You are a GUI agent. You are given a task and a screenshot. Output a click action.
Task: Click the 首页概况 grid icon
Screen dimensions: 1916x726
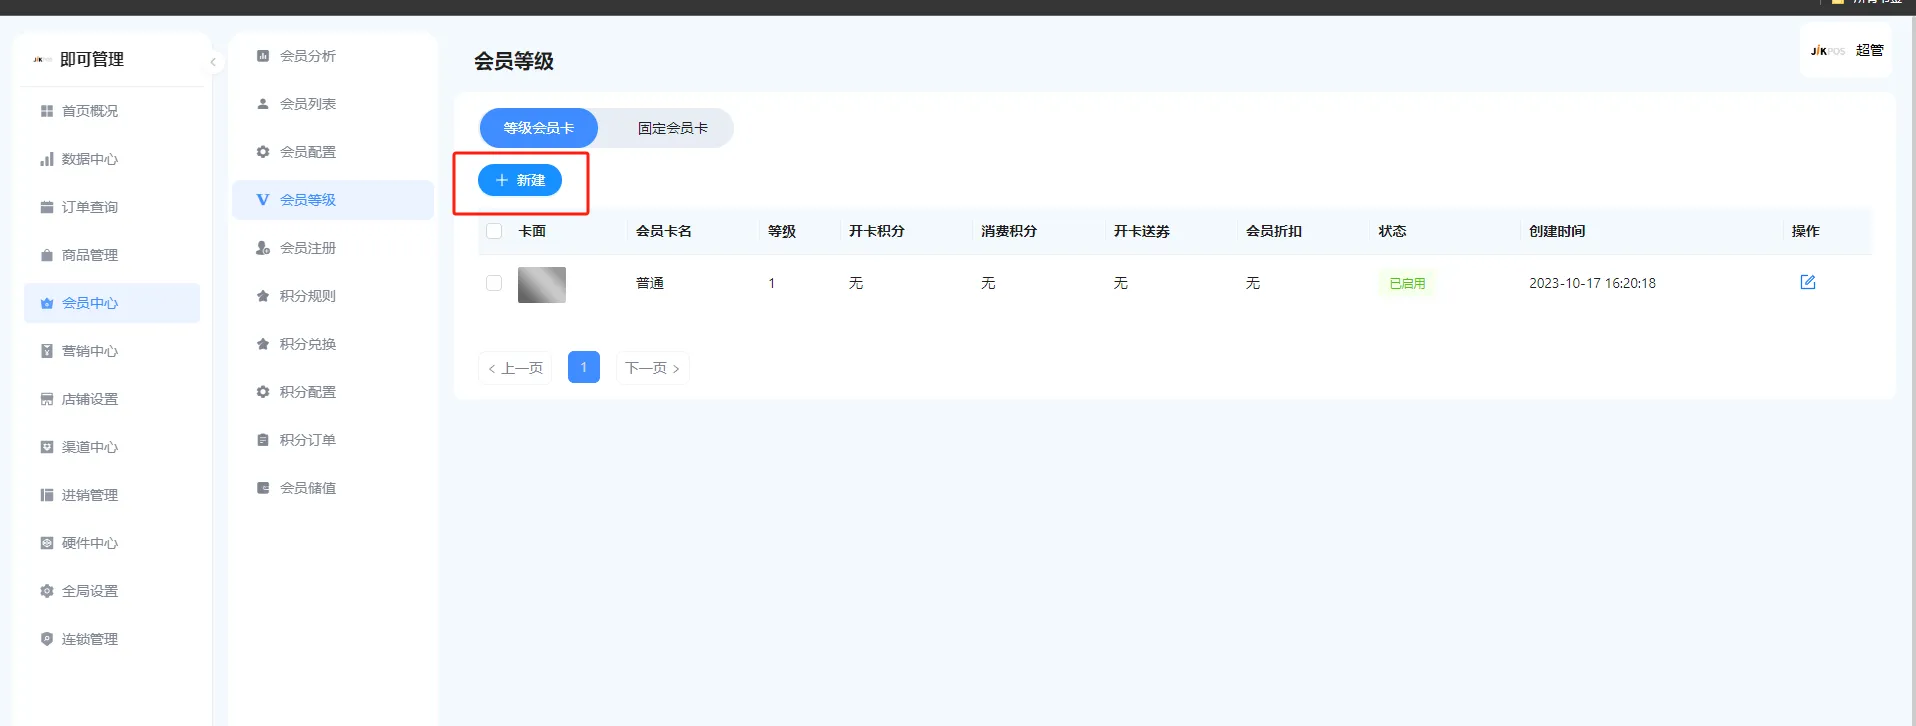point(46,111)
